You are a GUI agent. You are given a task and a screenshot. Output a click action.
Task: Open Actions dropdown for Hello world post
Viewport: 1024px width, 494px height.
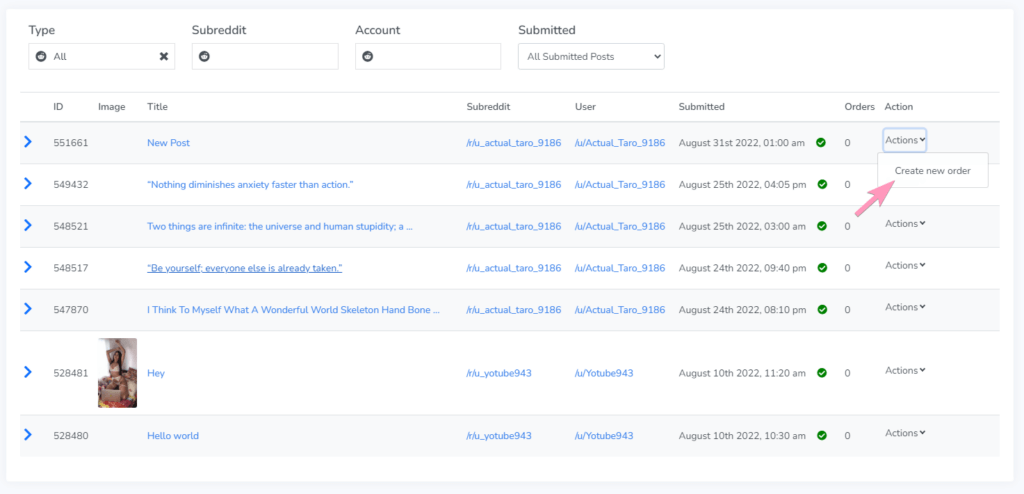pos(905,433)
